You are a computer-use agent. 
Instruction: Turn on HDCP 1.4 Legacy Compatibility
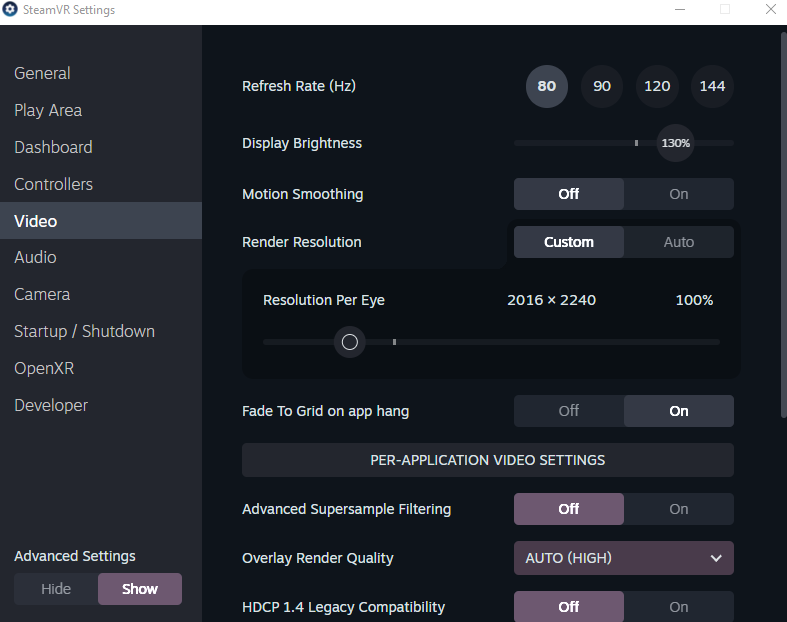679,607
